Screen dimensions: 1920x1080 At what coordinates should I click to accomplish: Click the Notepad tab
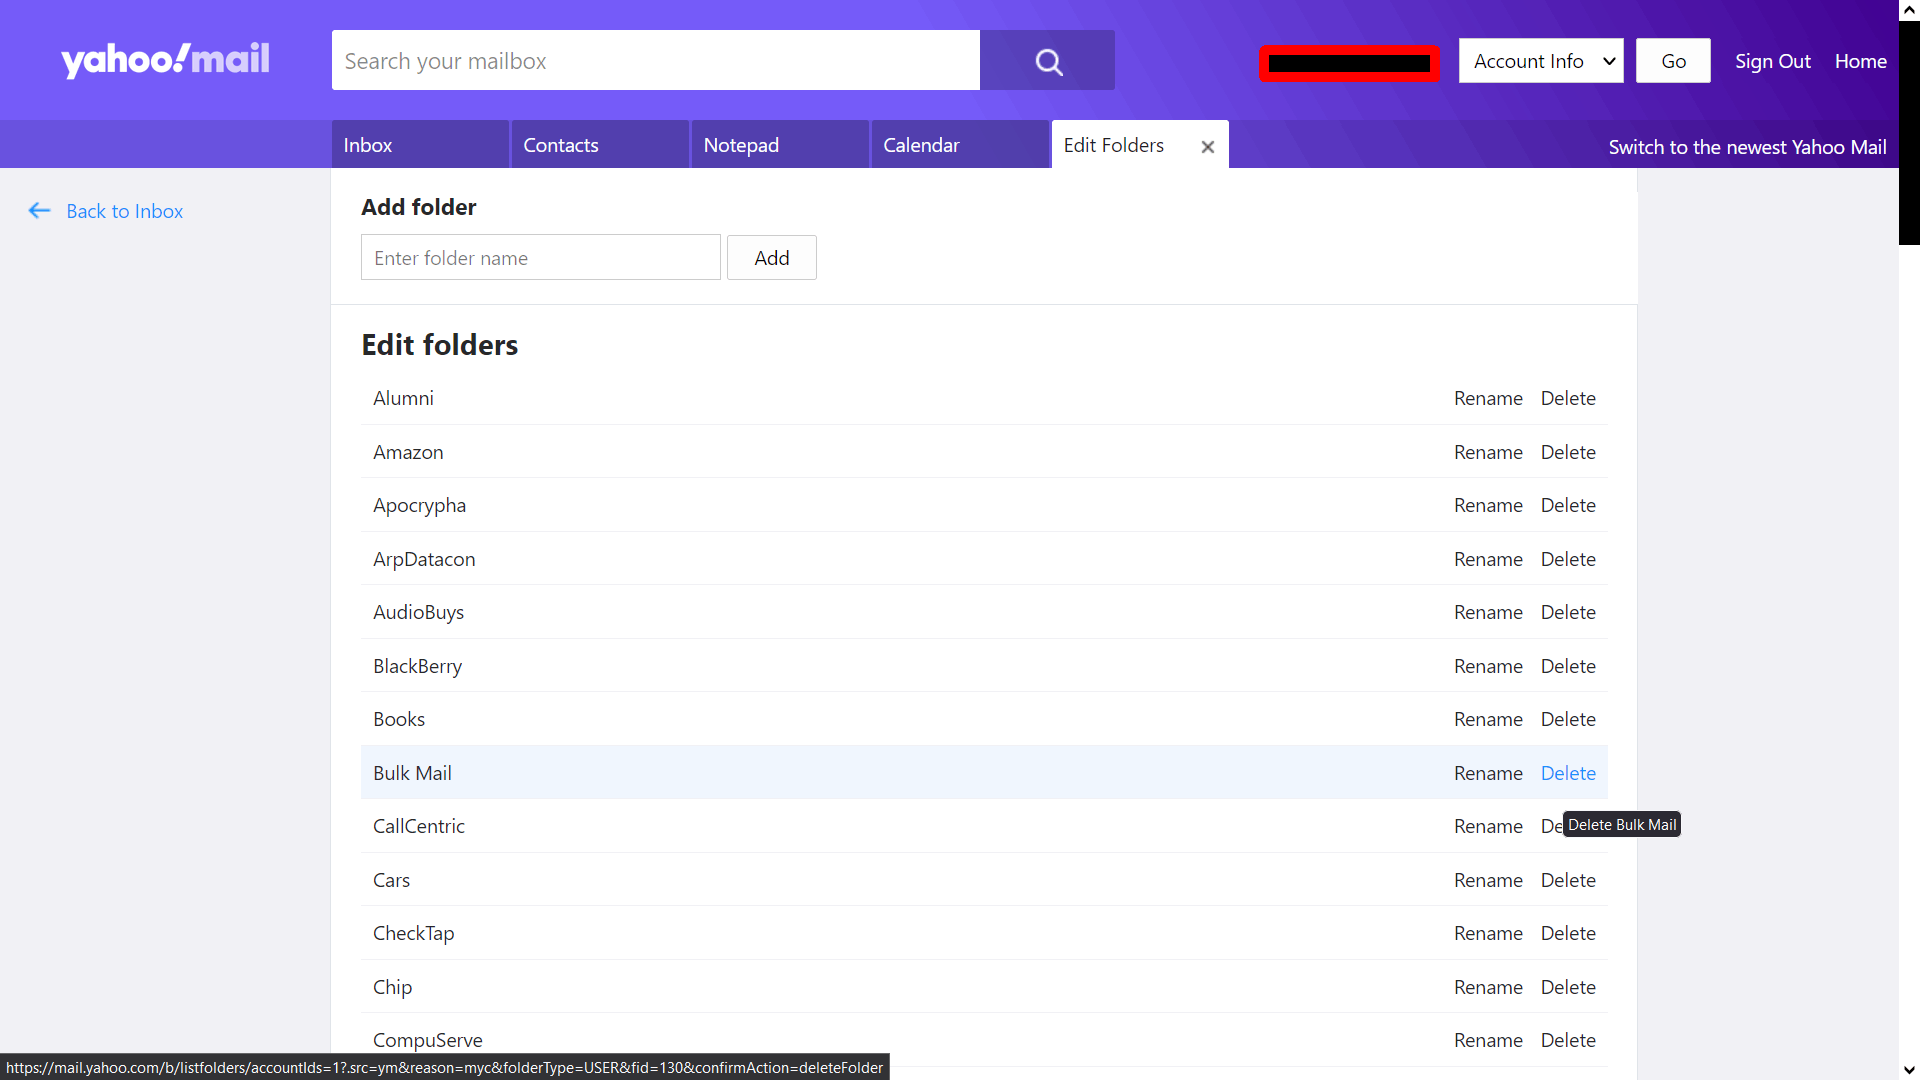tap(740, 145)
